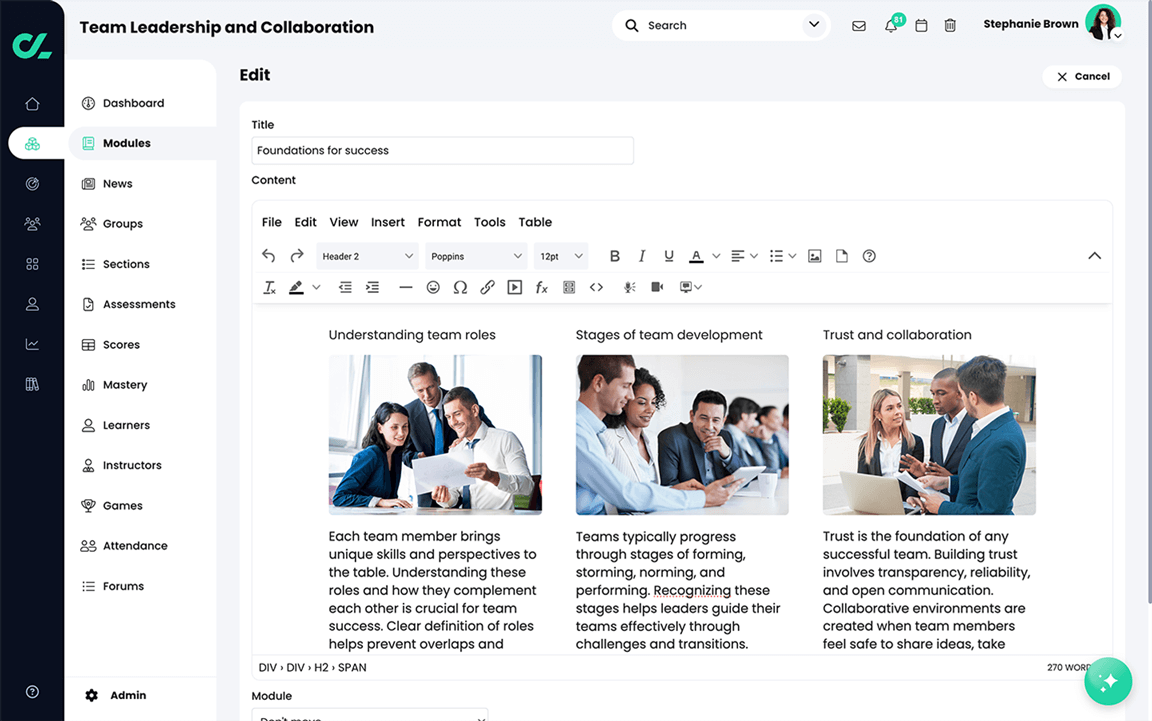This screenshot has width=1152, height=721.
Task: Expand the 12pt font size dropdown
Action: (x=560, y=256)
